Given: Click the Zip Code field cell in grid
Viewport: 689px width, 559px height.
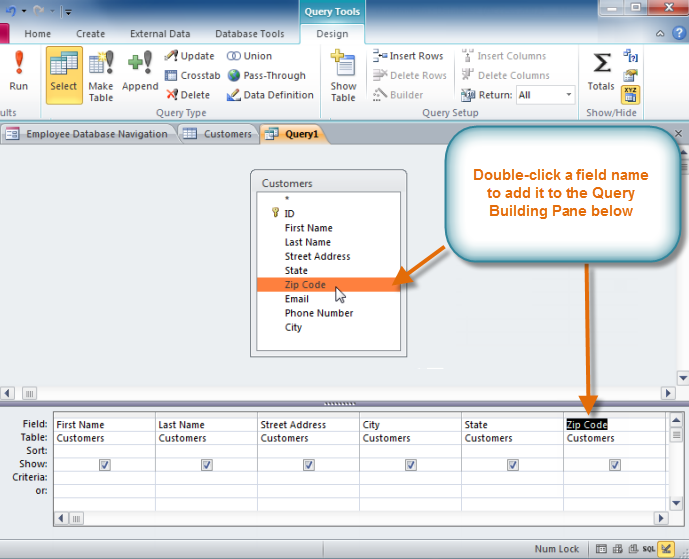Looking at the screenshot, I should (x=615, y=424).
